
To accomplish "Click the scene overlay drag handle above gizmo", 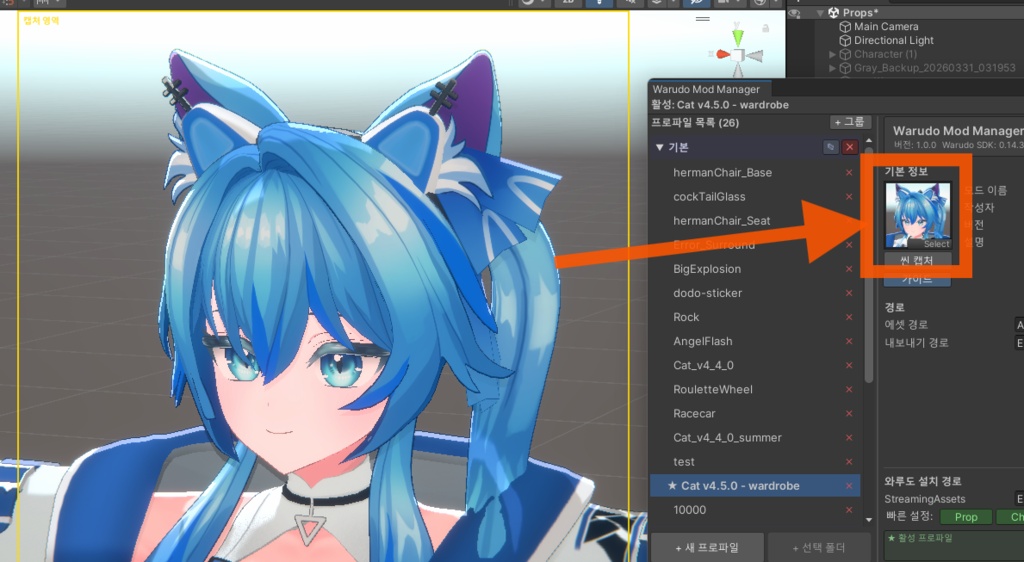I will [703, 19].
